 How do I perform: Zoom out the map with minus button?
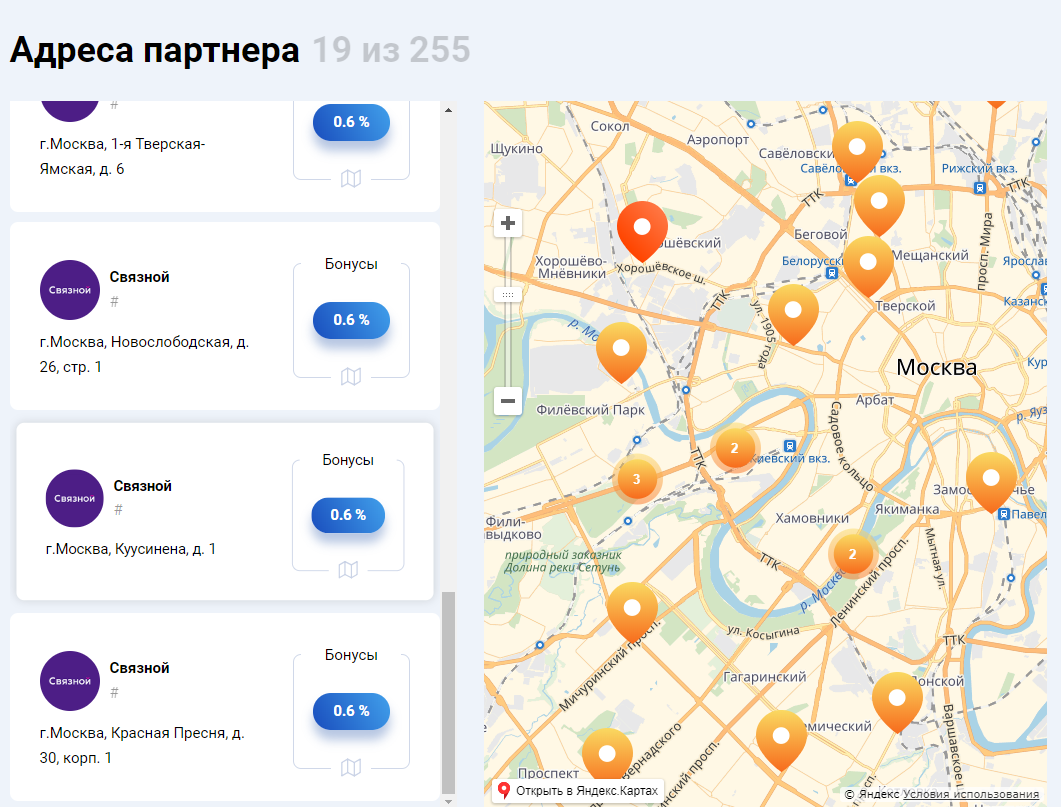pyautogui.click(x=507, y=400)
